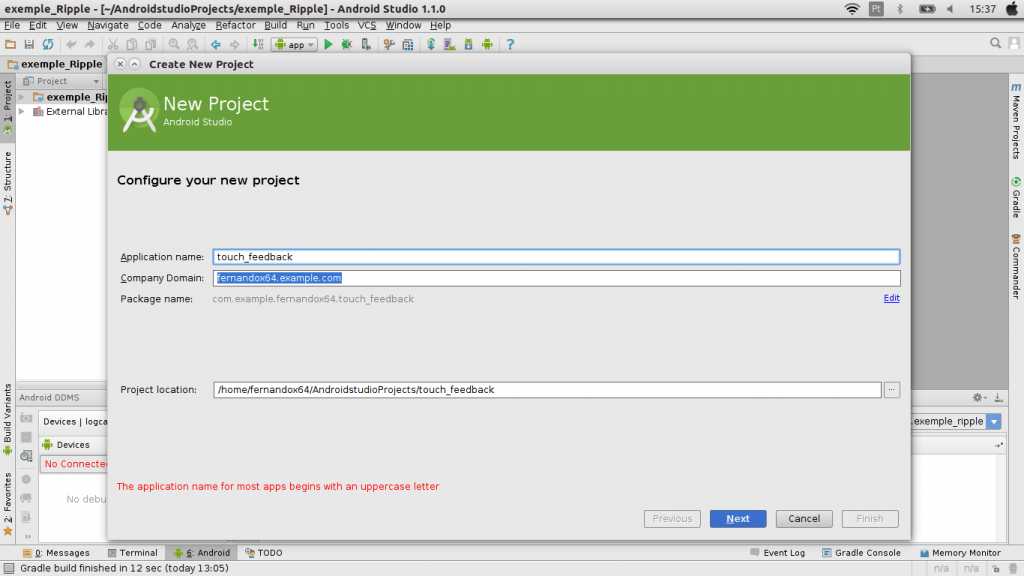Open the Project view selector dropdown
The width and height of the screenshot is (1024, 576).
61,81
